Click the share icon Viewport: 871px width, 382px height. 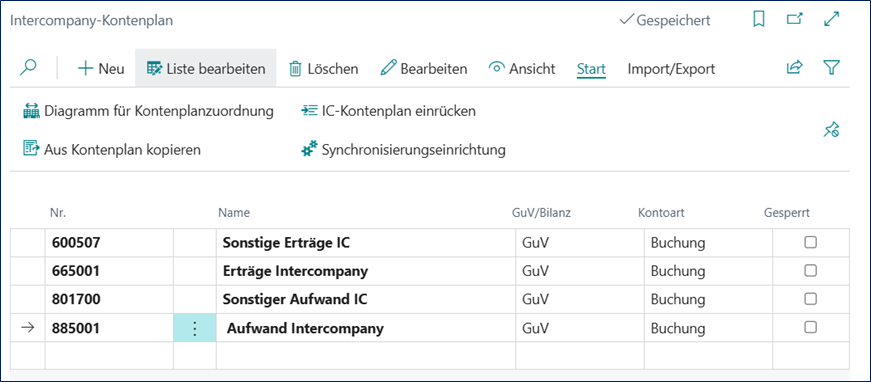[794, 68]
